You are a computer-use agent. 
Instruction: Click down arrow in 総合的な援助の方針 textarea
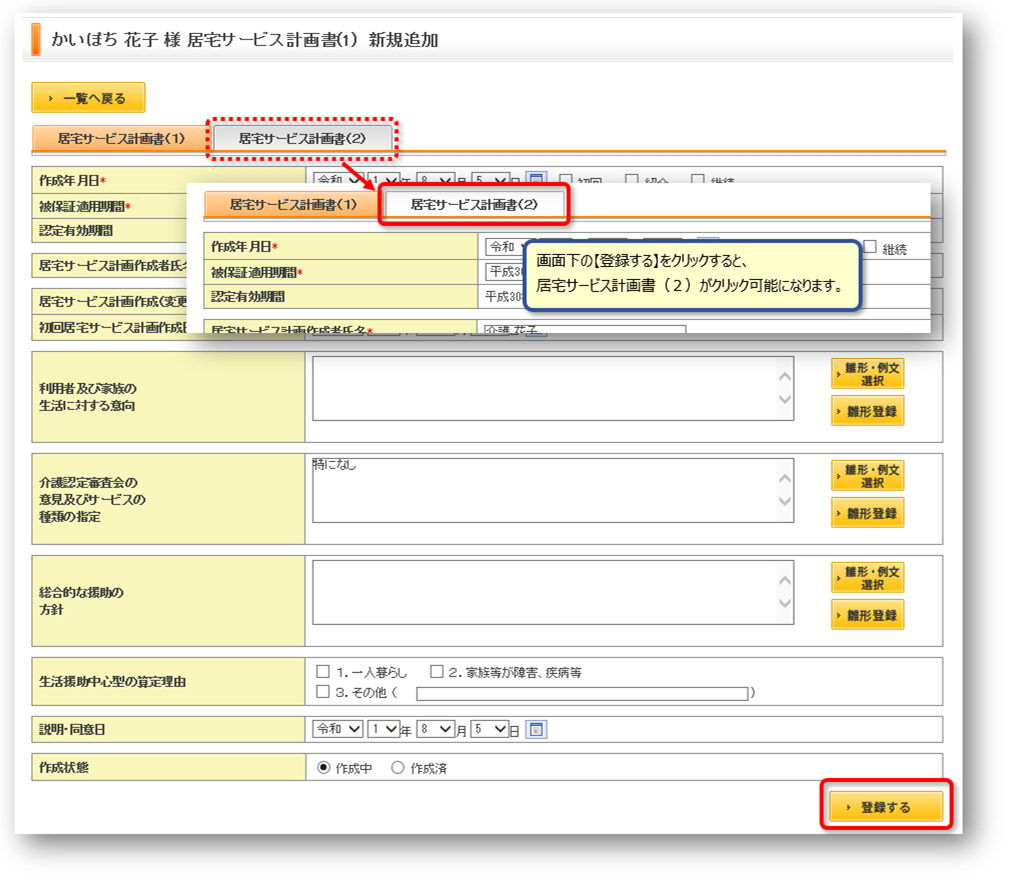785,603
